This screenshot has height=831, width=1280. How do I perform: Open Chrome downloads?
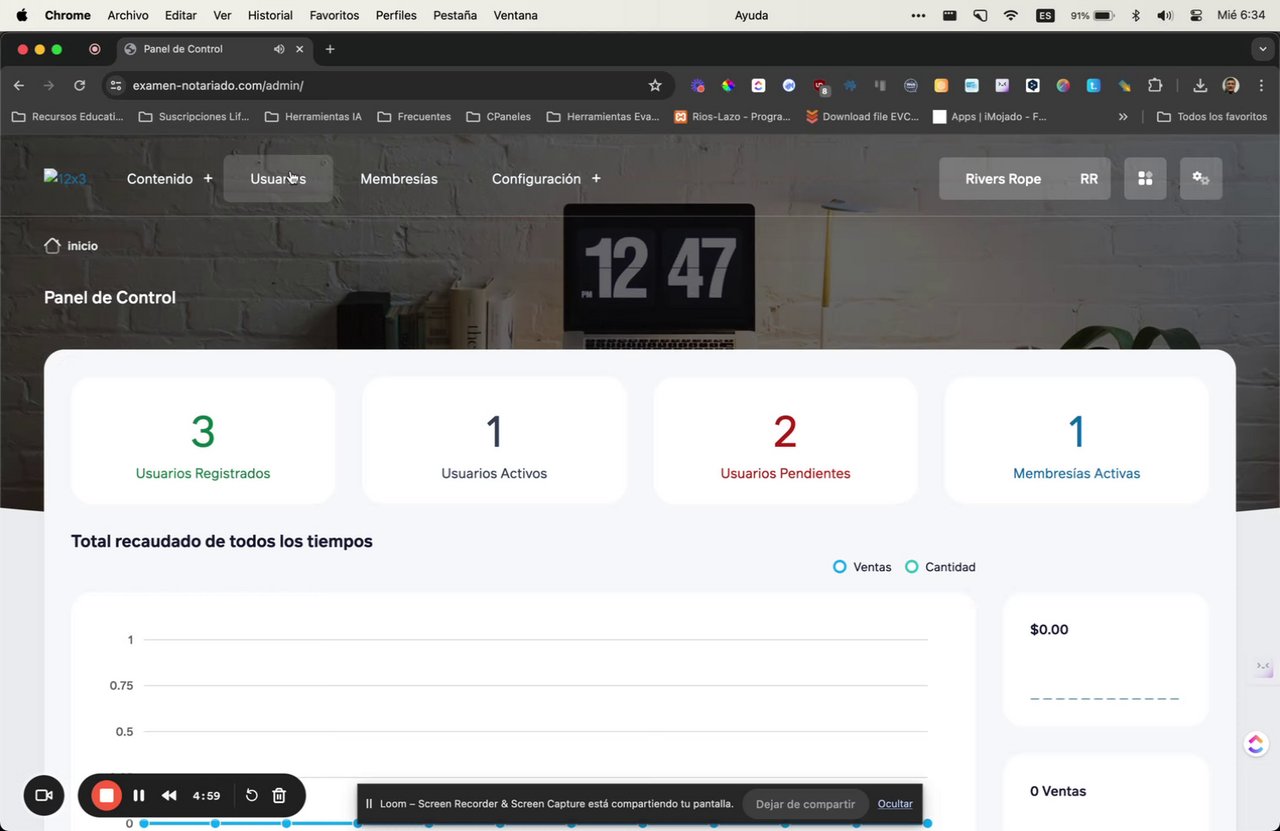coord(1200,86)
